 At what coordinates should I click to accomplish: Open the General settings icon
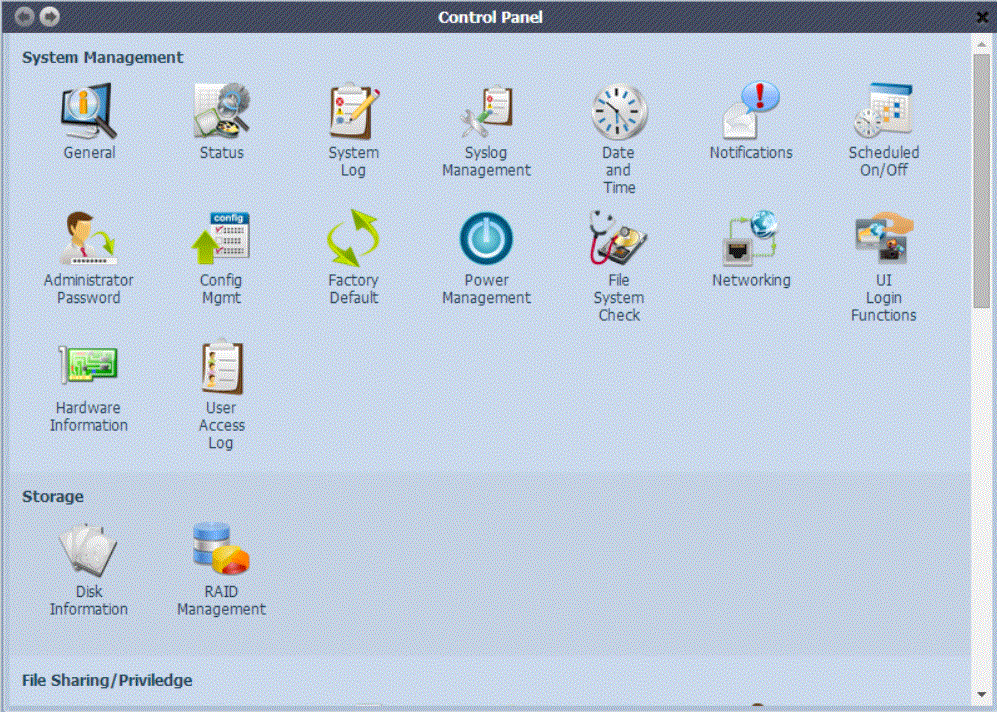tap(89, 111)
